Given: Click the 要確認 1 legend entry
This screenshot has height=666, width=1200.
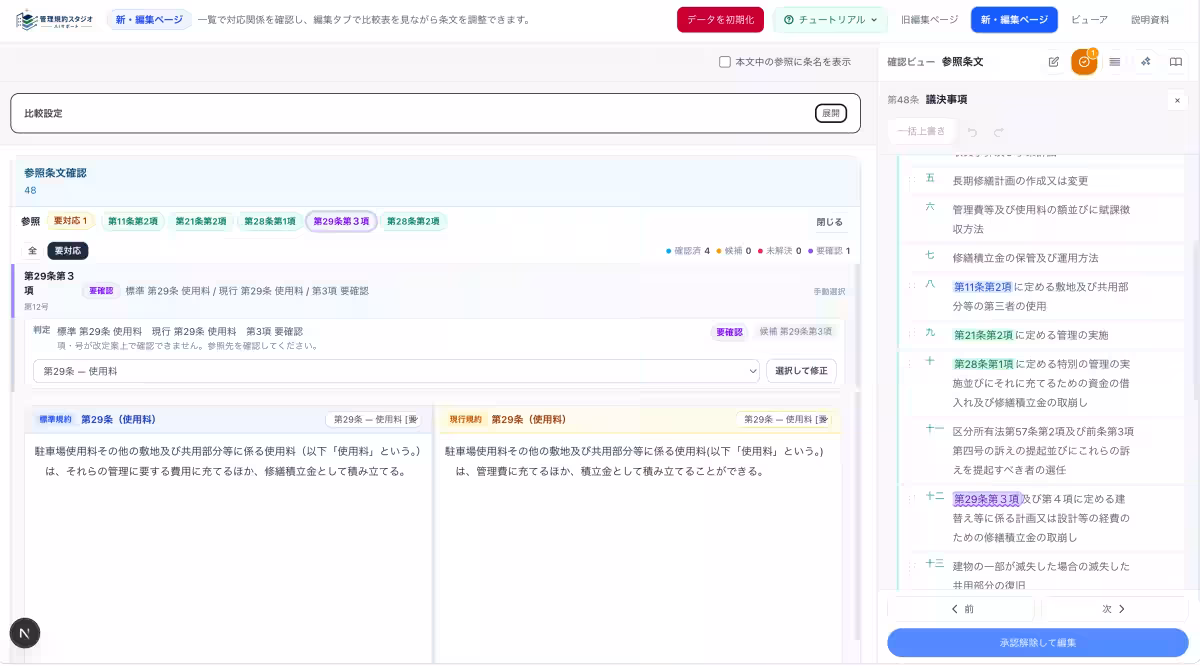Looking at the screenshot, I should click(x=829, y=251).
